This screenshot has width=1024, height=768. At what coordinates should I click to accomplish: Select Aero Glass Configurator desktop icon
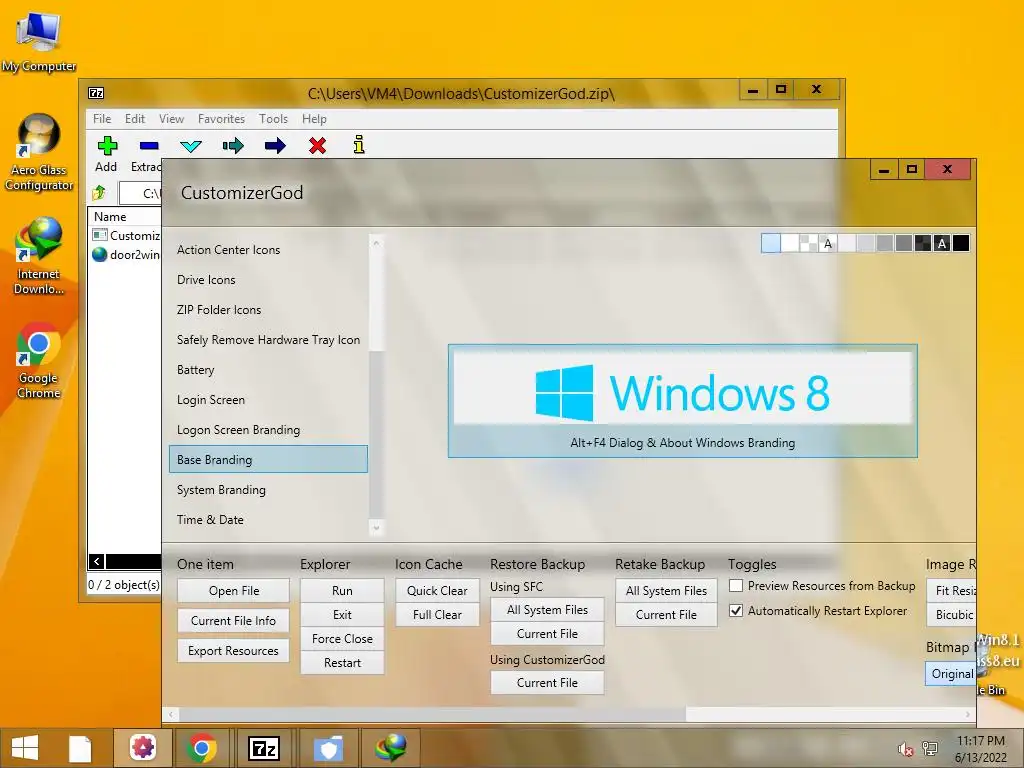(x=39, y=152)
